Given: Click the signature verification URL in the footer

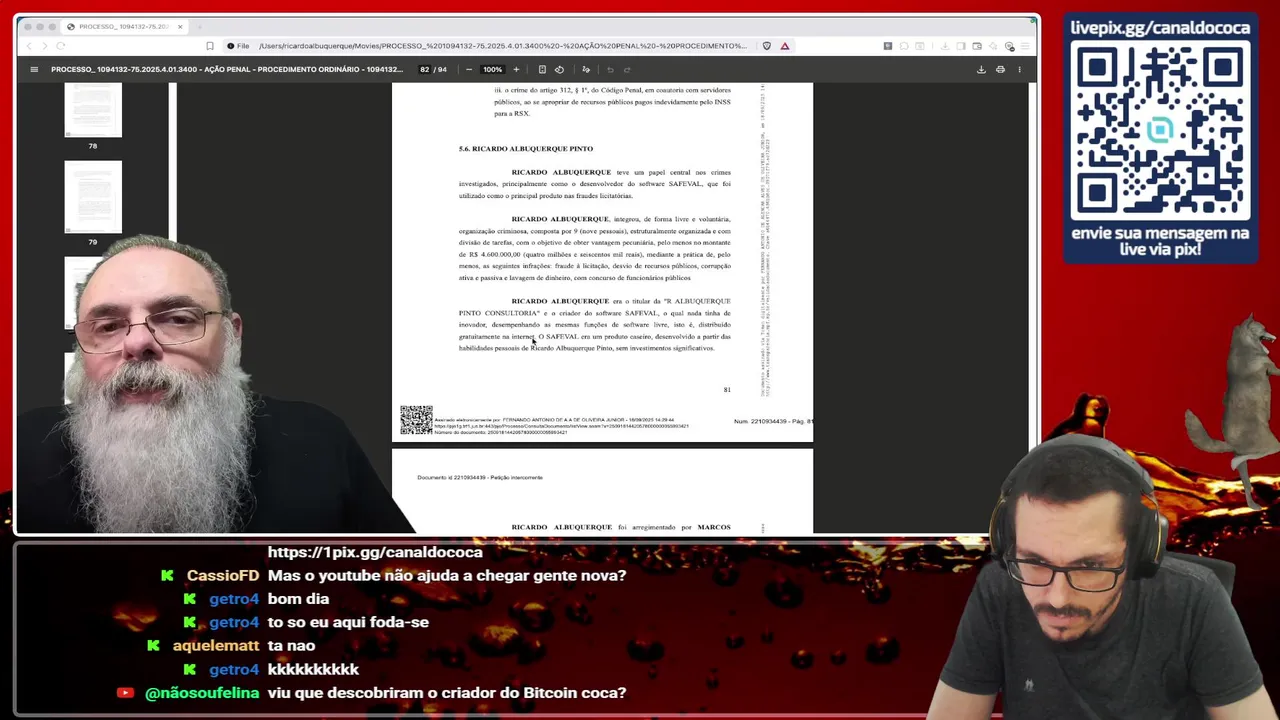Looking at the screenshot, I should tap(561, 426).
